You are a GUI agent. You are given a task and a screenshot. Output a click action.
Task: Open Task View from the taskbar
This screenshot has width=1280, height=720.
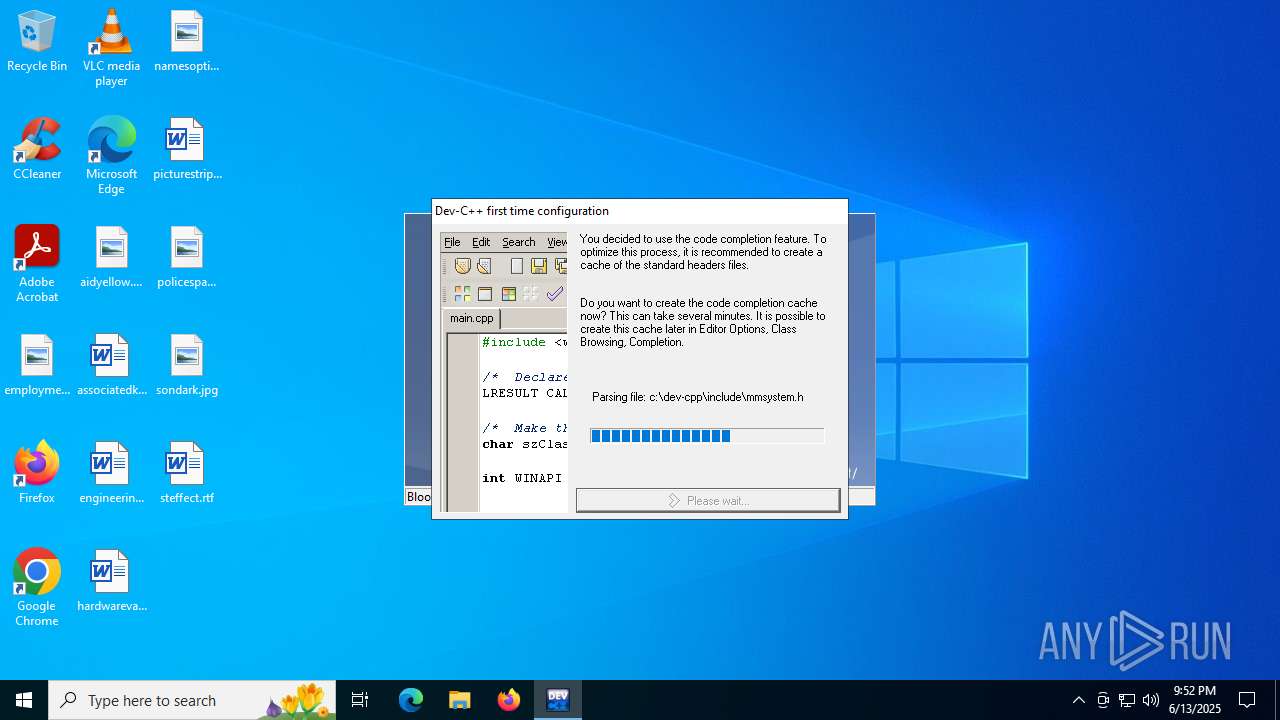(360, 700)
